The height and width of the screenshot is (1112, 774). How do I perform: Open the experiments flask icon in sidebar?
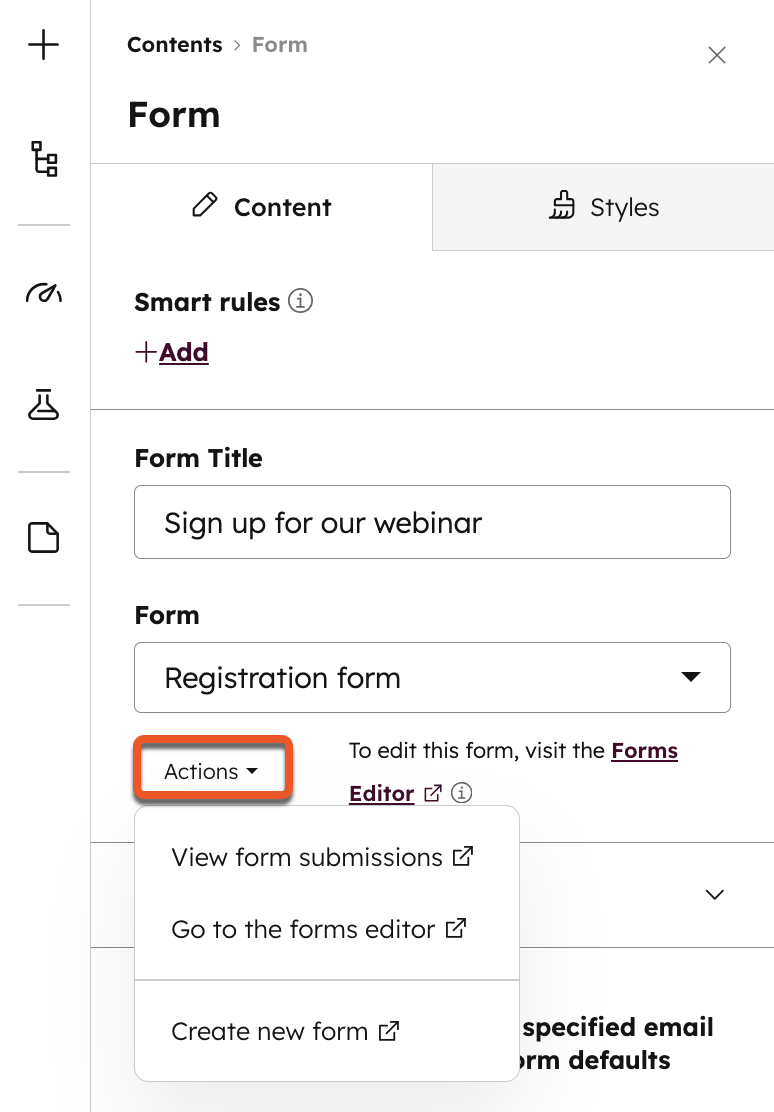(44, 405)
